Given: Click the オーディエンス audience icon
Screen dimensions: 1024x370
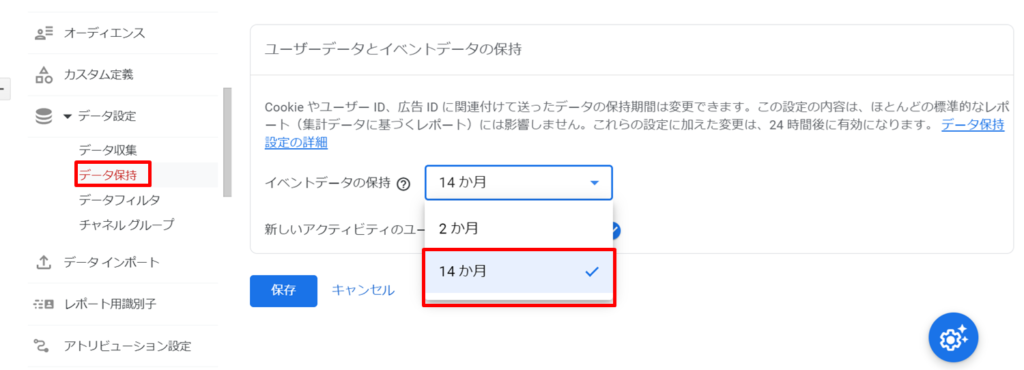Looking at the screenshot, I should click(x=43, y=33).
